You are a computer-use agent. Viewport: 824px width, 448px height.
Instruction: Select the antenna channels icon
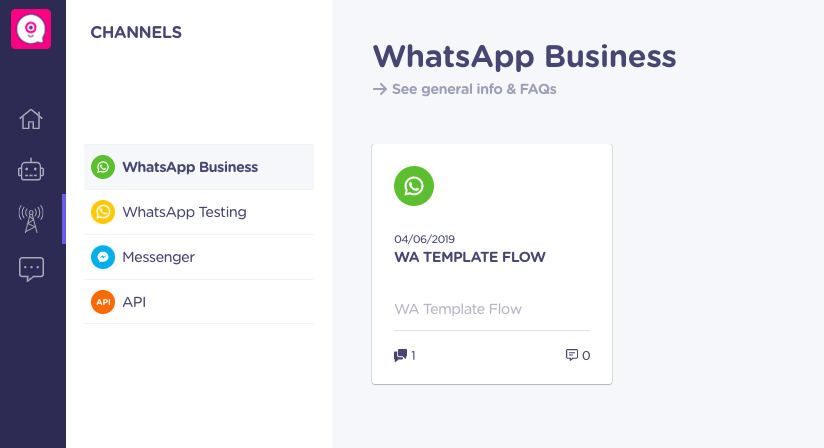point(31,219)
